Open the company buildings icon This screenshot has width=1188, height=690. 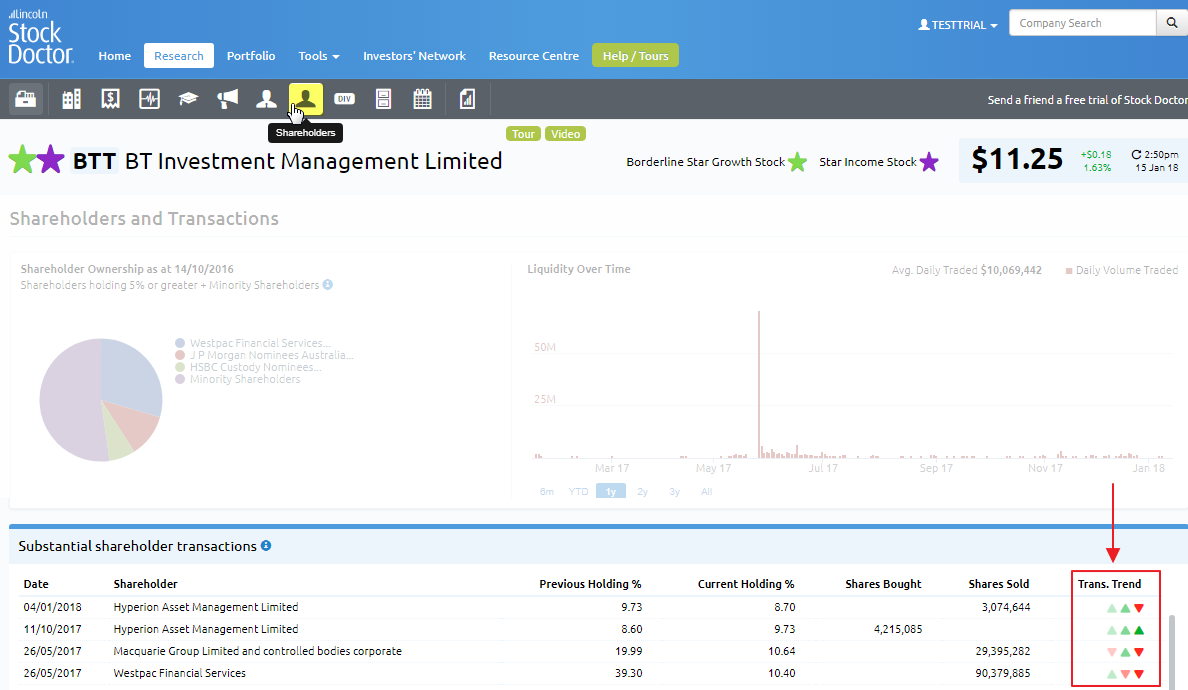71,99
